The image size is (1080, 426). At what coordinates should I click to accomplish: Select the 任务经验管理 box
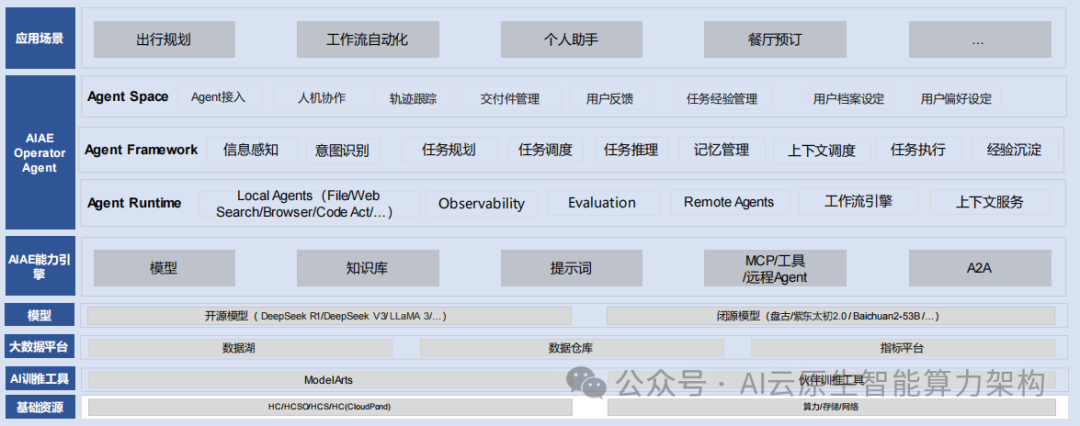[x=723, y=98]
